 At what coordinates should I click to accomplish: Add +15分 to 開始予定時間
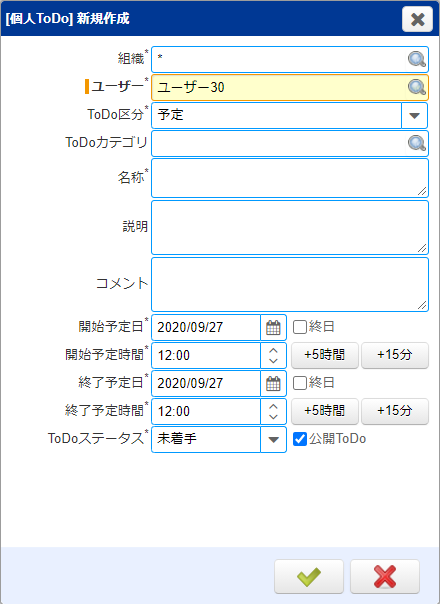(x=395, y=355)
